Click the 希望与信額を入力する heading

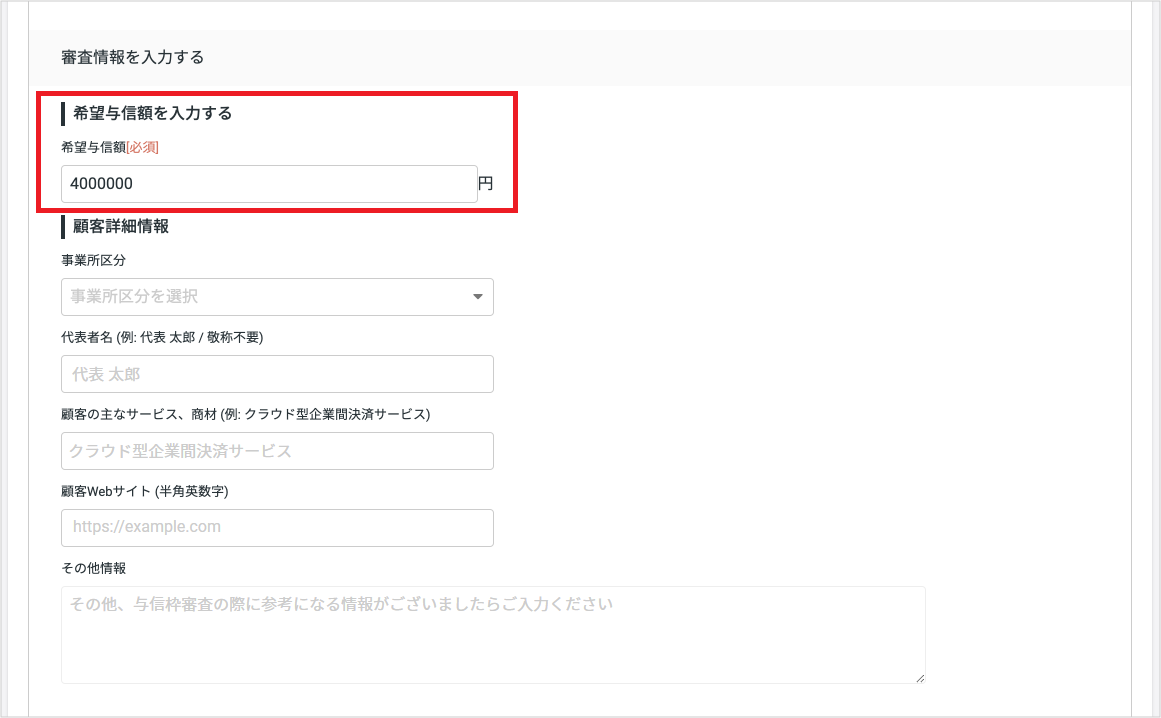coord(152,113)
